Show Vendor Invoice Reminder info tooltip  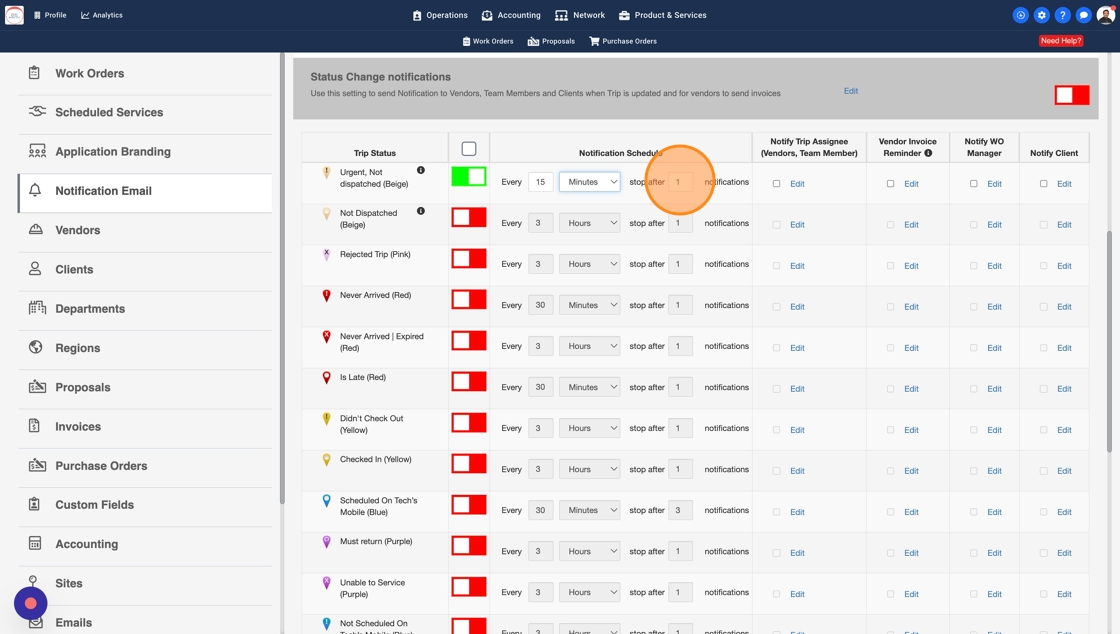[x=928, y=153]
